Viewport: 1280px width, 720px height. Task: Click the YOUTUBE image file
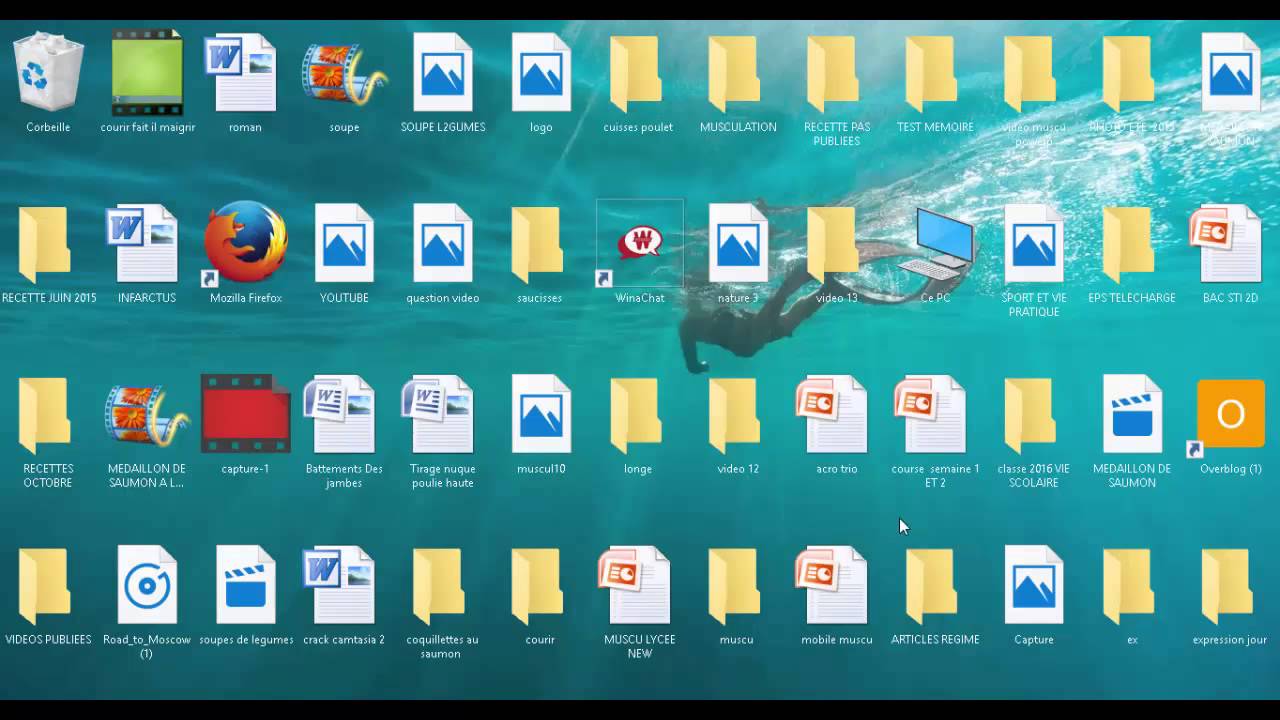pyautogui.click(x=344, y=245)
